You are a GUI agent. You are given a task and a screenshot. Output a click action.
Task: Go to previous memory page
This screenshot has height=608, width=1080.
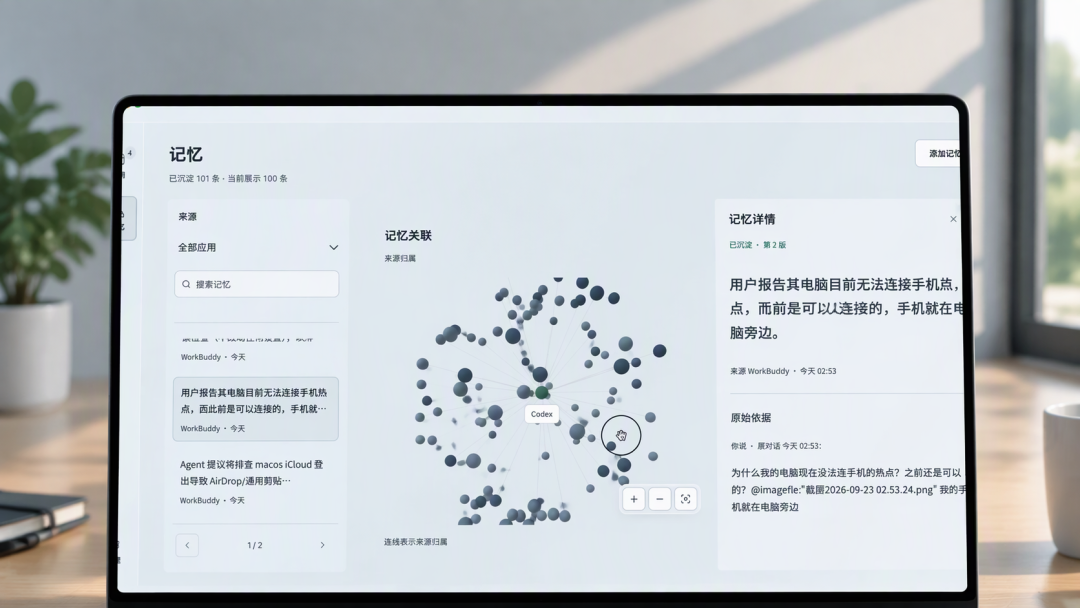(x=187, y=545)
